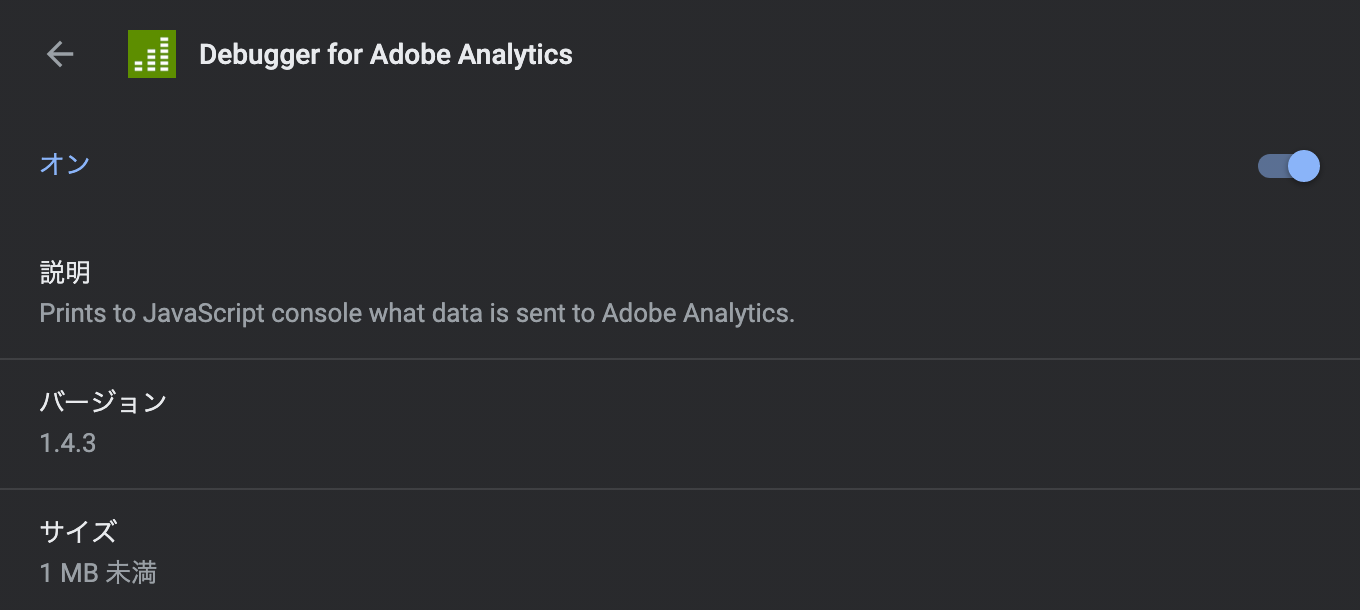Click the description text about JavaScript console

416,313
